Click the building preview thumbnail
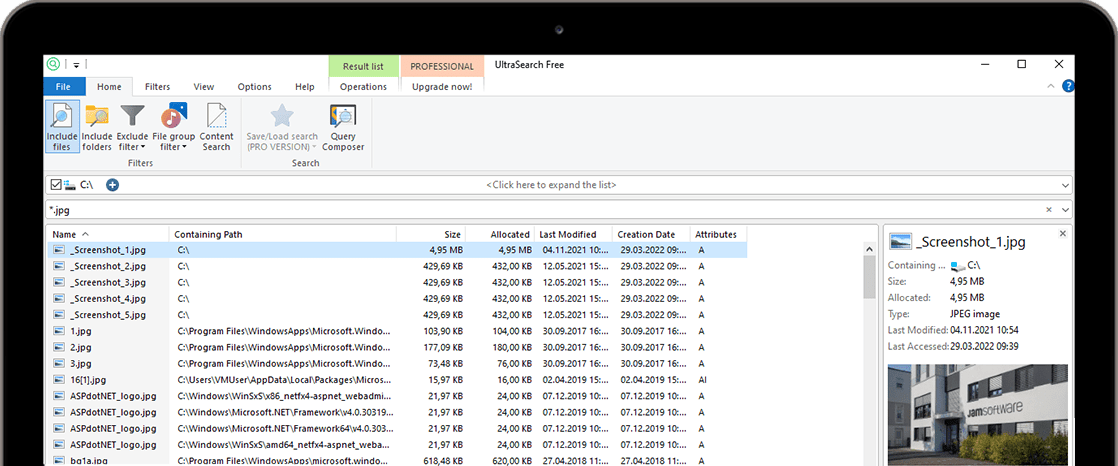Screen dimensions: 1118x466 [x=978, y=415]
